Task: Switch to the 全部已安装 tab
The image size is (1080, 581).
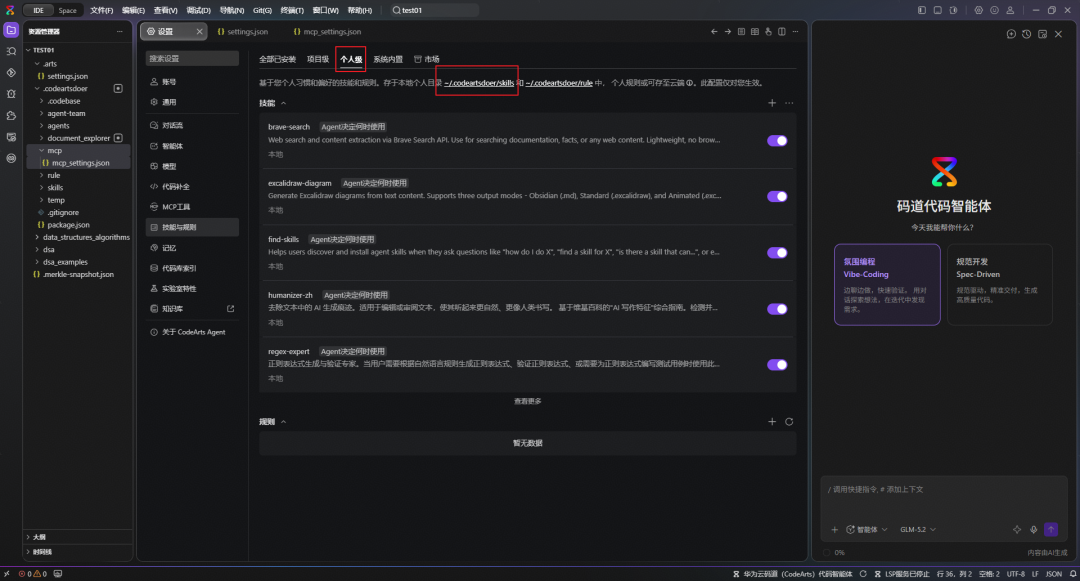Action: point(277,59)
